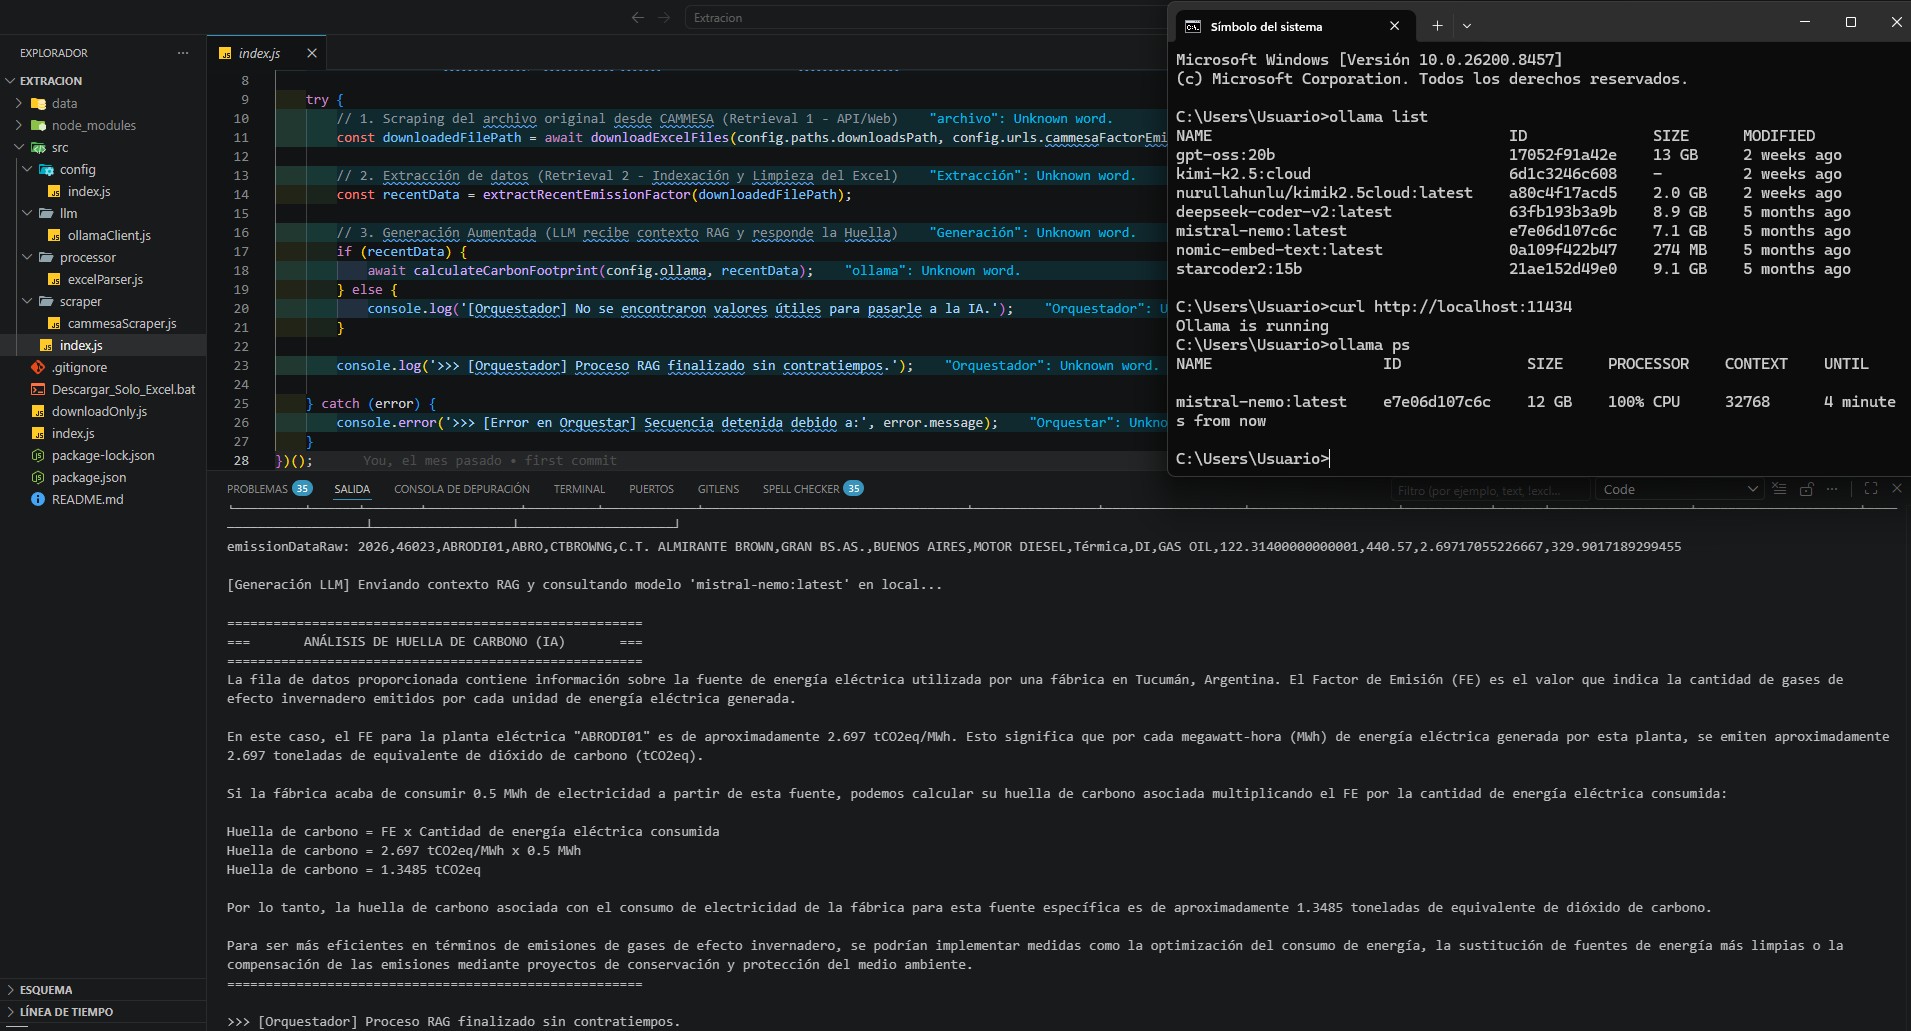Open the Explorer panel more actions menu
1911x1031 pixels.
tap(183, 53)
